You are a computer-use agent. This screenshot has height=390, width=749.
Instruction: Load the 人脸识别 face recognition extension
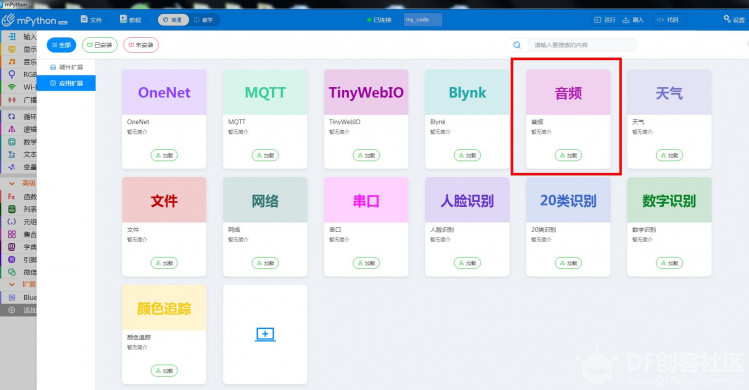point(467,263)
